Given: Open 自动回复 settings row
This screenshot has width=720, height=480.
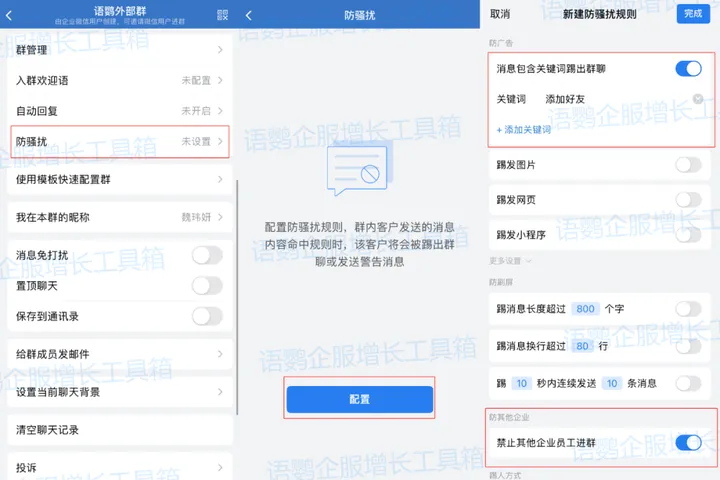Looking at the screenshot, I should (119, 110).
